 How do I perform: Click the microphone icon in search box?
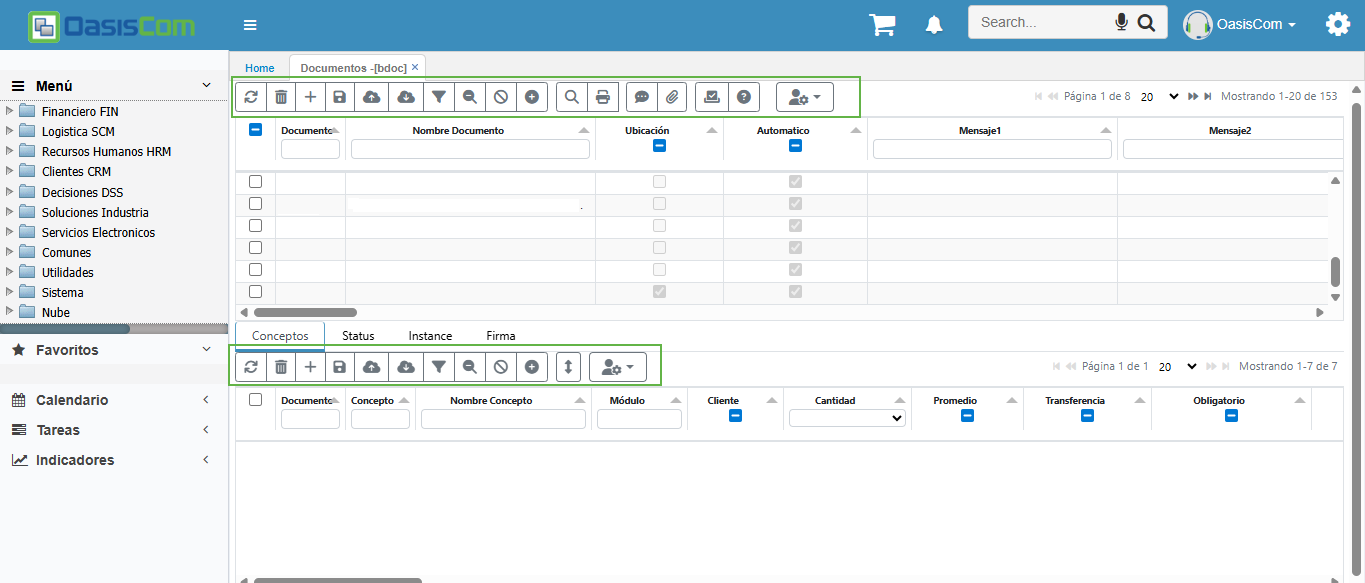pyautogui.click(x=1122, y=22)
